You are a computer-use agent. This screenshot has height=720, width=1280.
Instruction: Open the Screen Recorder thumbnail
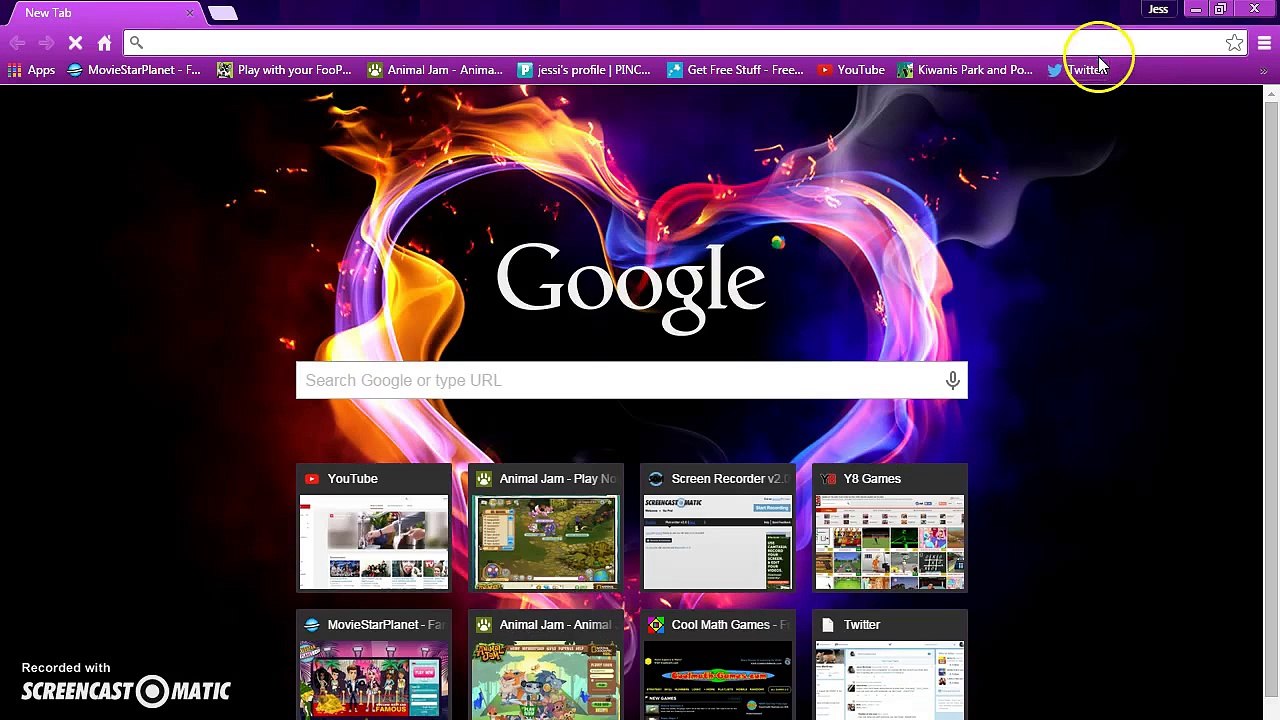pos(718,528)
